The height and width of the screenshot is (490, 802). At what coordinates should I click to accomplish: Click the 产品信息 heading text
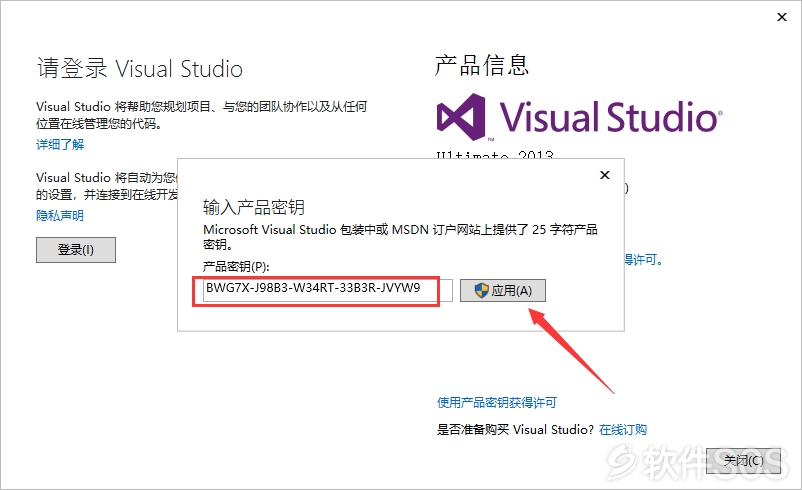tap(481, 65)
